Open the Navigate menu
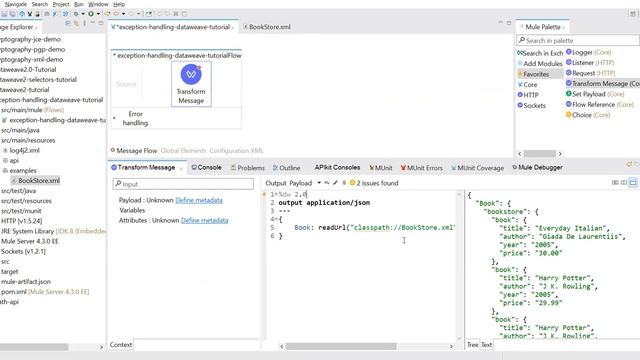The height and width of the screenshot is (360, 640). (x=16, y=4)
